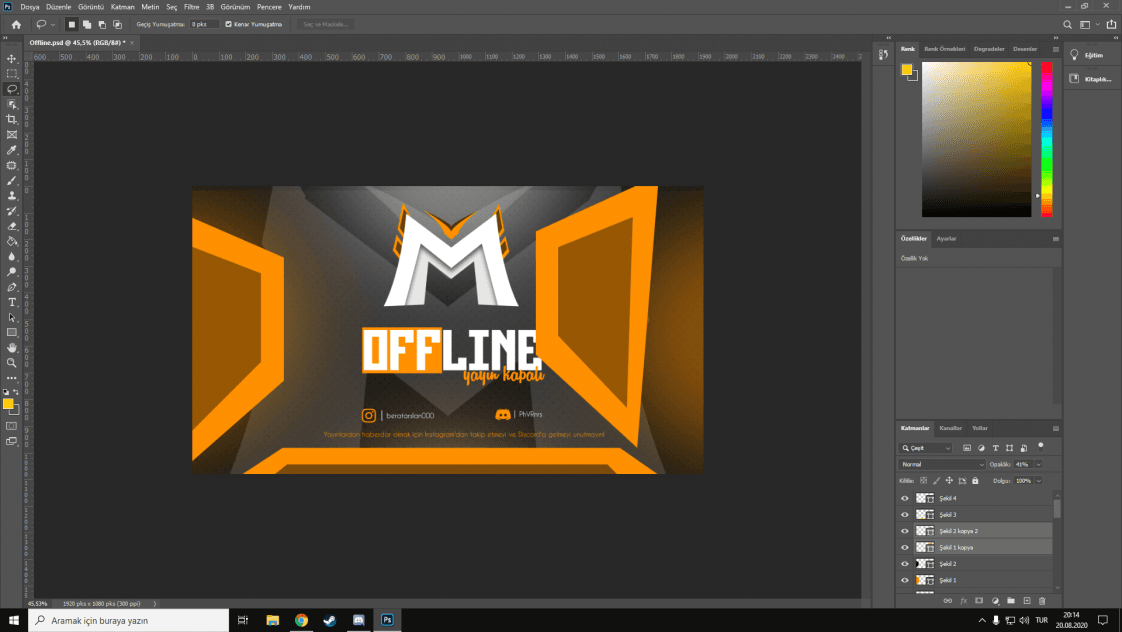
Task: Select the horizontal Type tool
Action: (11, 302)
